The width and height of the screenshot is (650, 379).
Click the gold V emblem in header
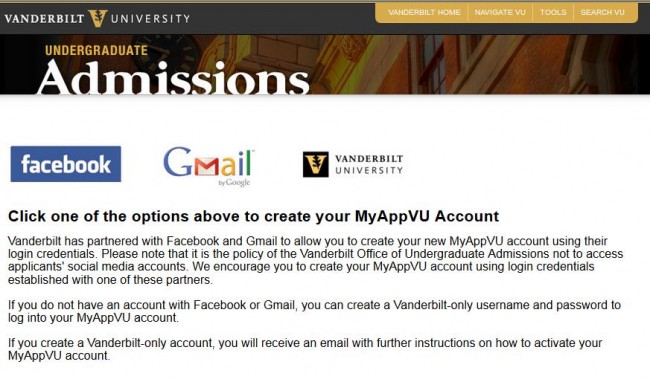click(98, 18)
